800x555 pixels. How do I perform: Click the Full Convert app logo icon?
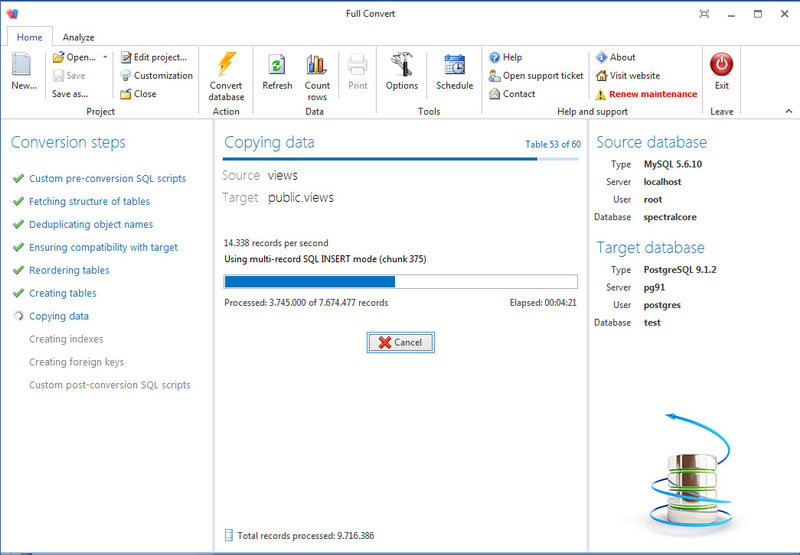pyautogui.click(x=13, y=14)
